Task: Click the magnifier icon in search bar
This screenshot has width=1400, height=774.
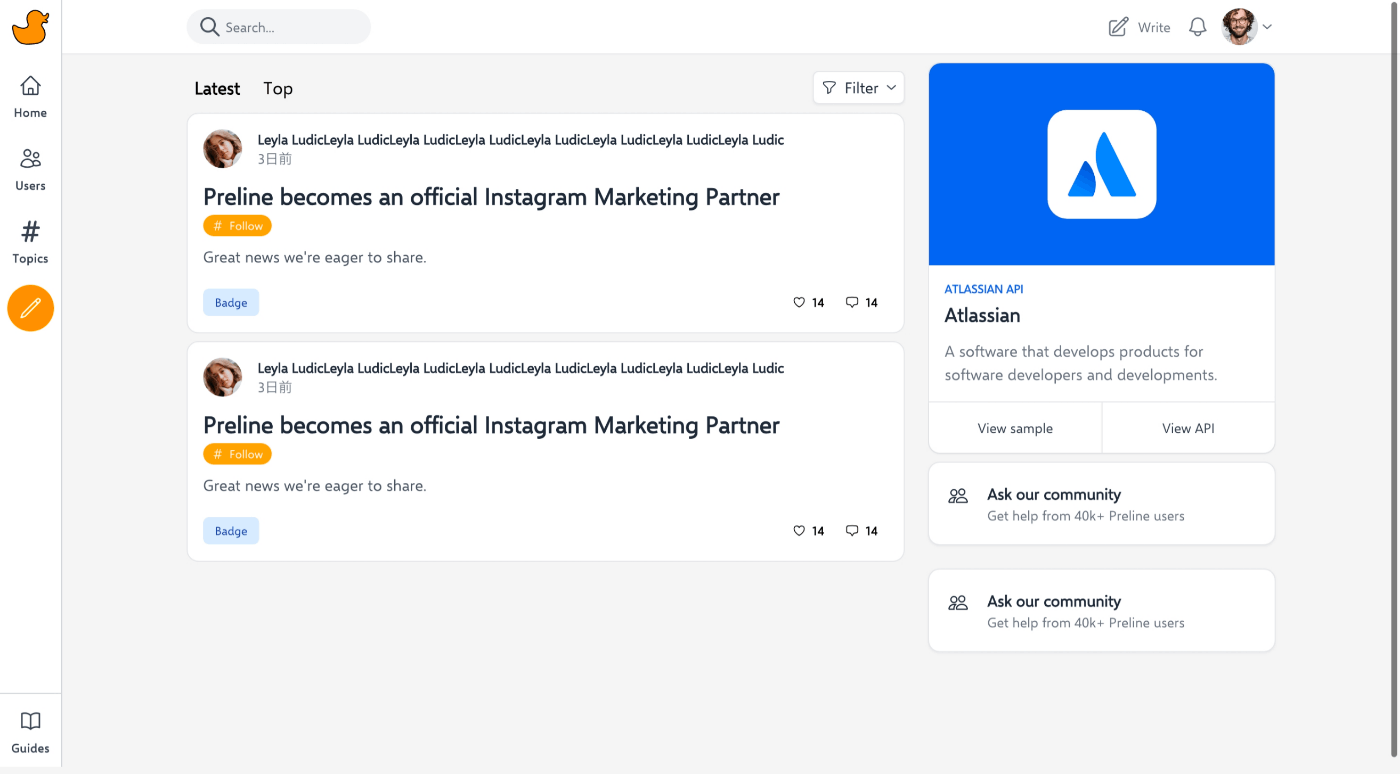Action: tap(210, 27)
